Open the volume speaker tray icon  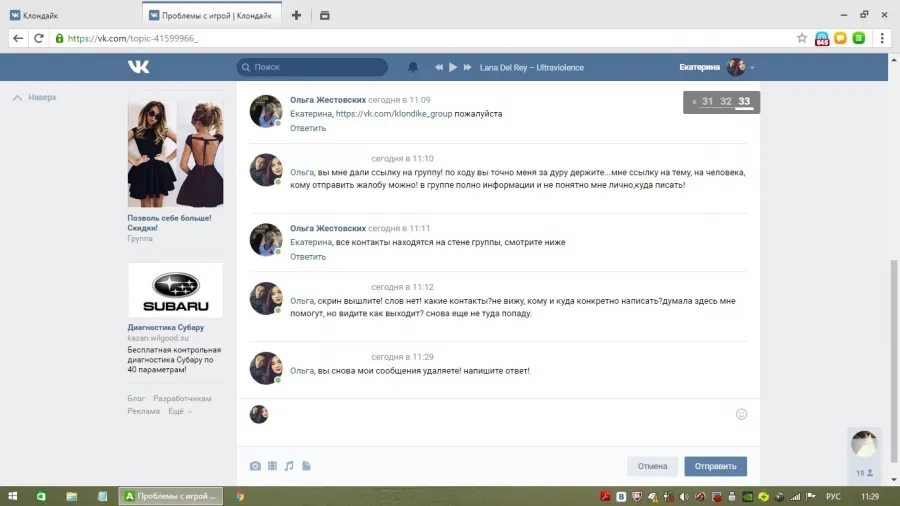(x=684, y=497)
